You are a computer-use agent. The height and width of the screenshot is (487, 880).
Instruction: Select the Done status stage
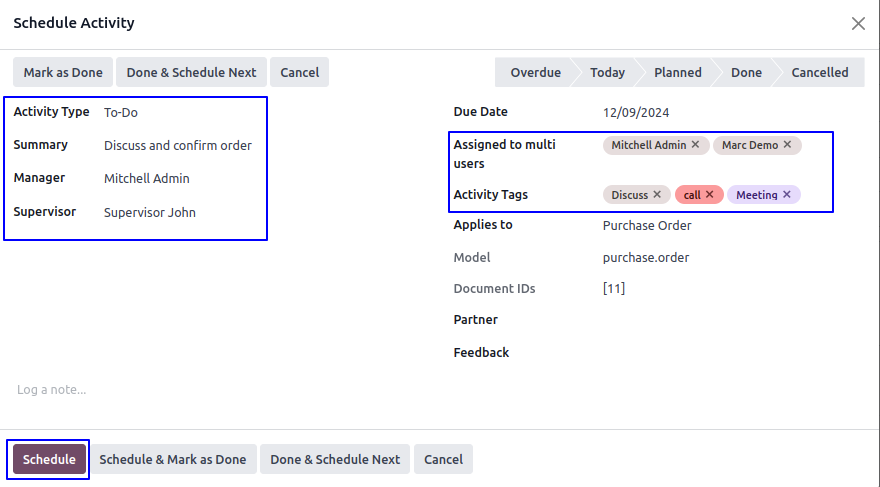[746, 72]
